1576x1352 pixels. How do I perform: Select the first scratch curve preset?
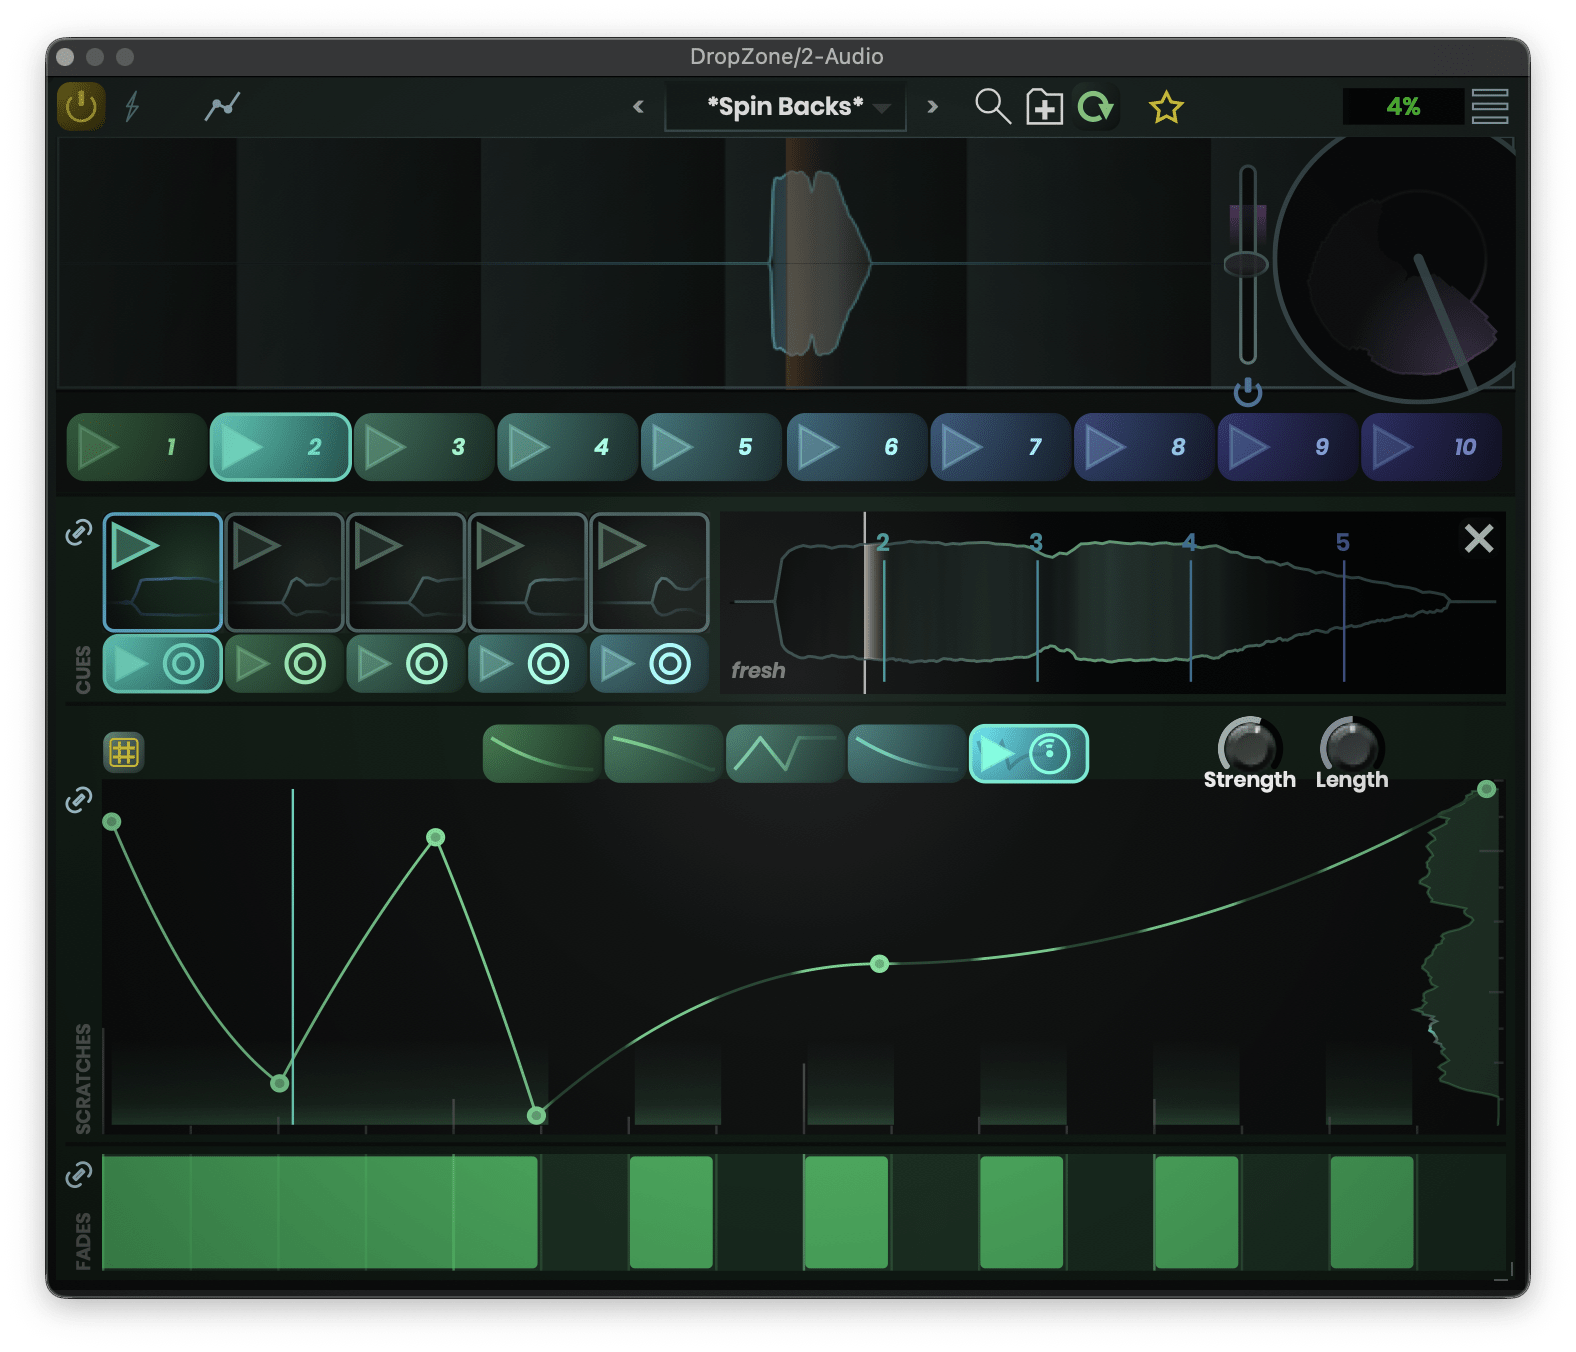pos(542,754)
